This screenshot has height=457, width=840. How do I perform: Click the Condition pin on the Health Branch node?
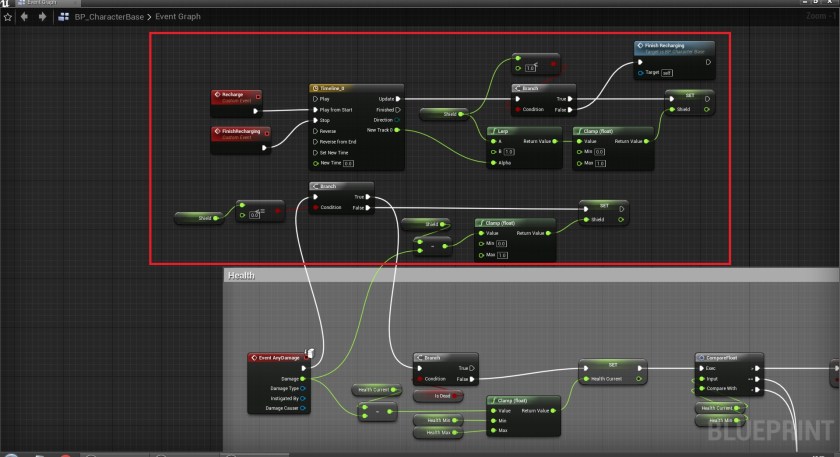tap(419, 379)
